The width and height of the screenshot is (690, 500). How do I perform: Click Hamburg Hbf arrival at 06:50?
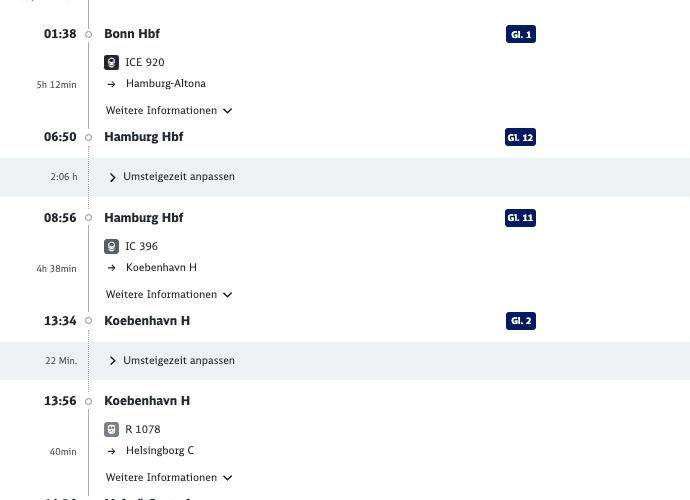coord(143,137)
